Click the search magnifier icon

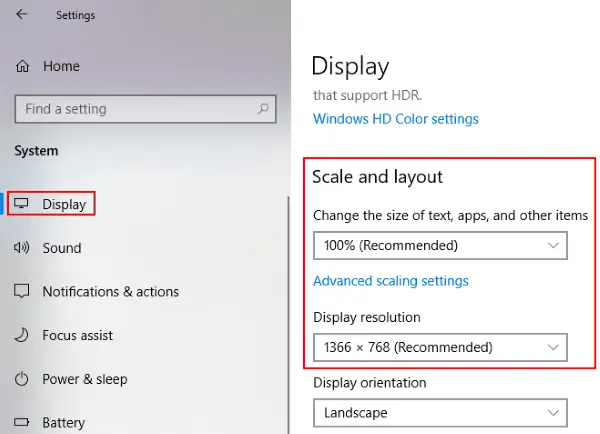point(263,109)
